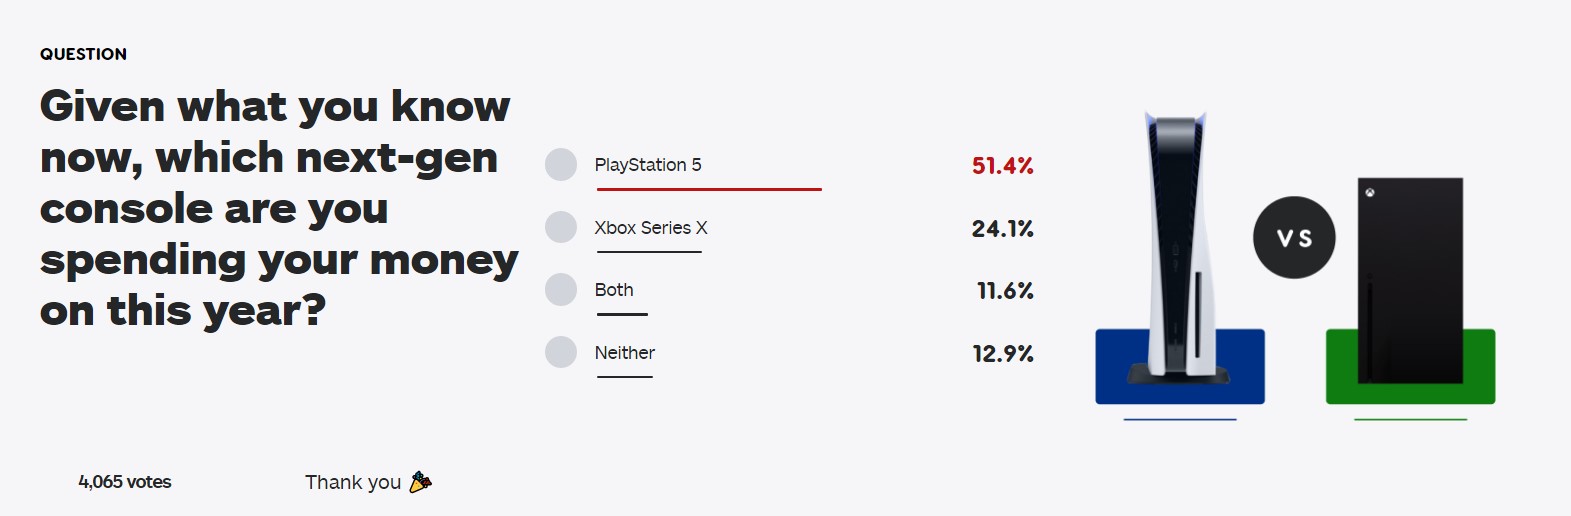Click the Xbox Series X option label
Viewport: 1571px width, 516px height.
pos(651,228)
